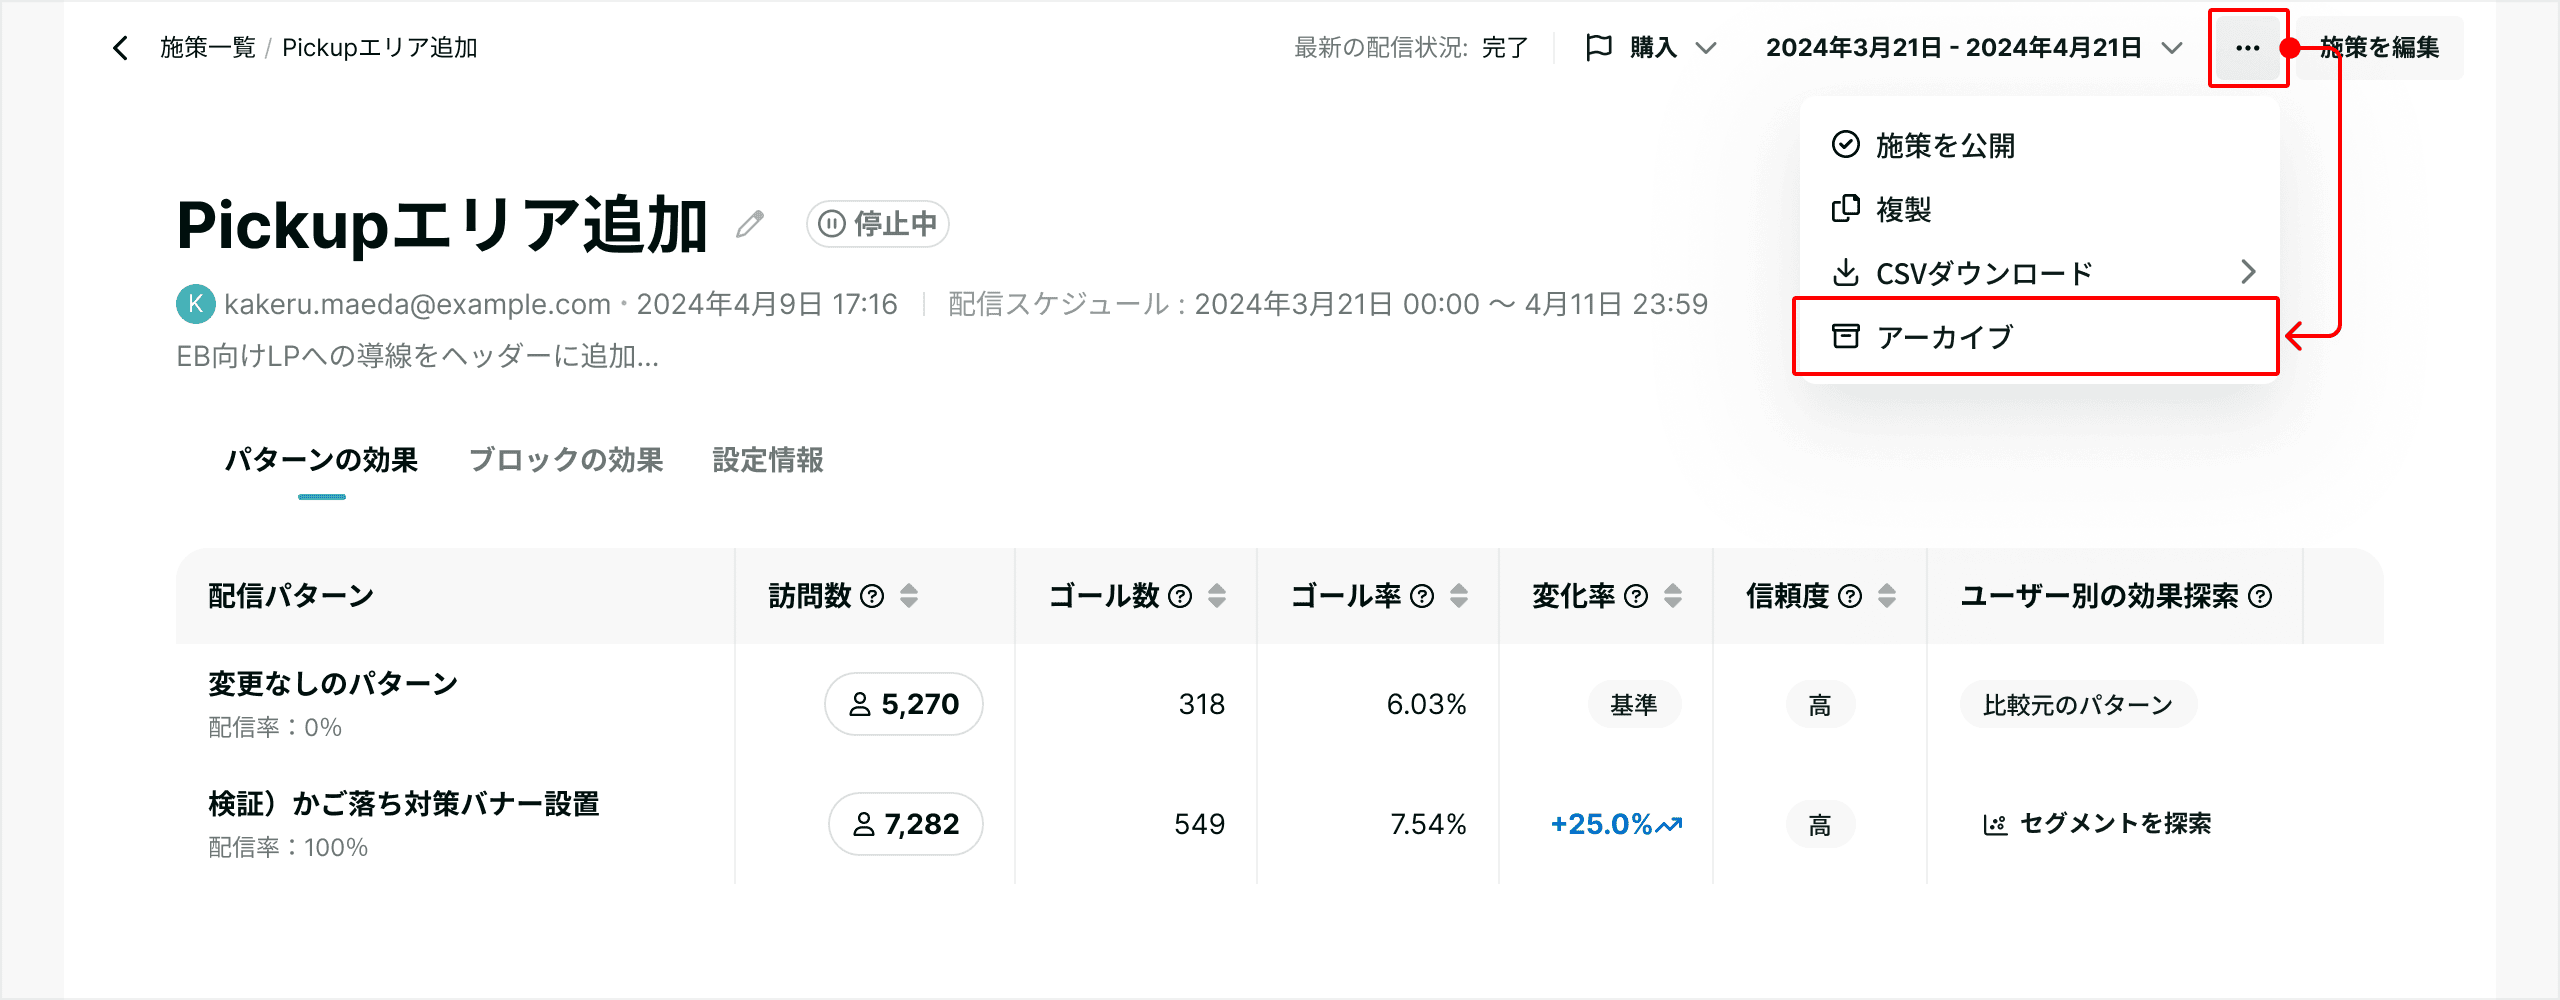Click the back arrow icon
Image resolution: width=2560 pixels, height=1000 pixels.
click(x=121, y=48)
